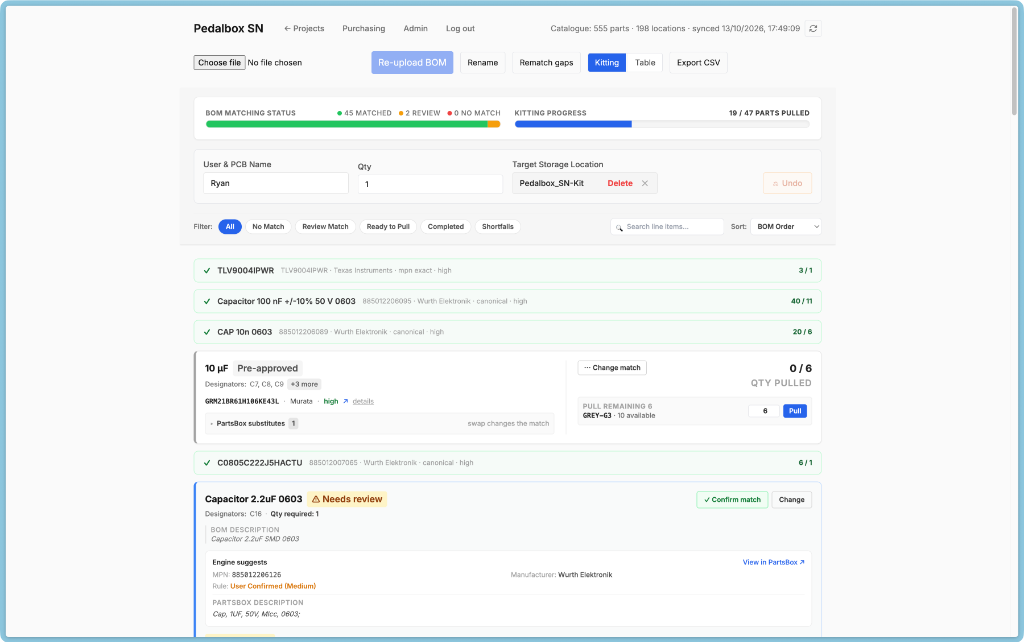Filter by Review Match
Viewport: 1024px width, 642px height.
[325, 227]
